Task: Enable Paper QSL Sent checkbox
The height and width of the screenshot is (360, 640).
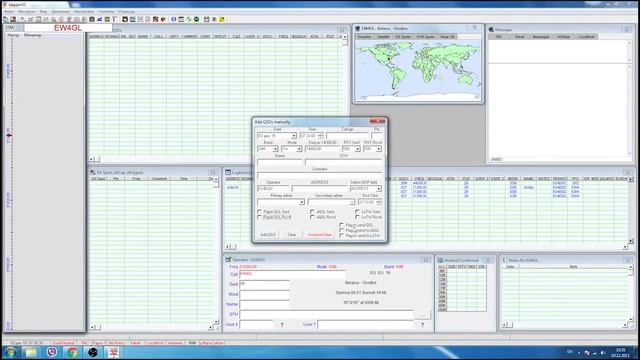Action: 260,212
